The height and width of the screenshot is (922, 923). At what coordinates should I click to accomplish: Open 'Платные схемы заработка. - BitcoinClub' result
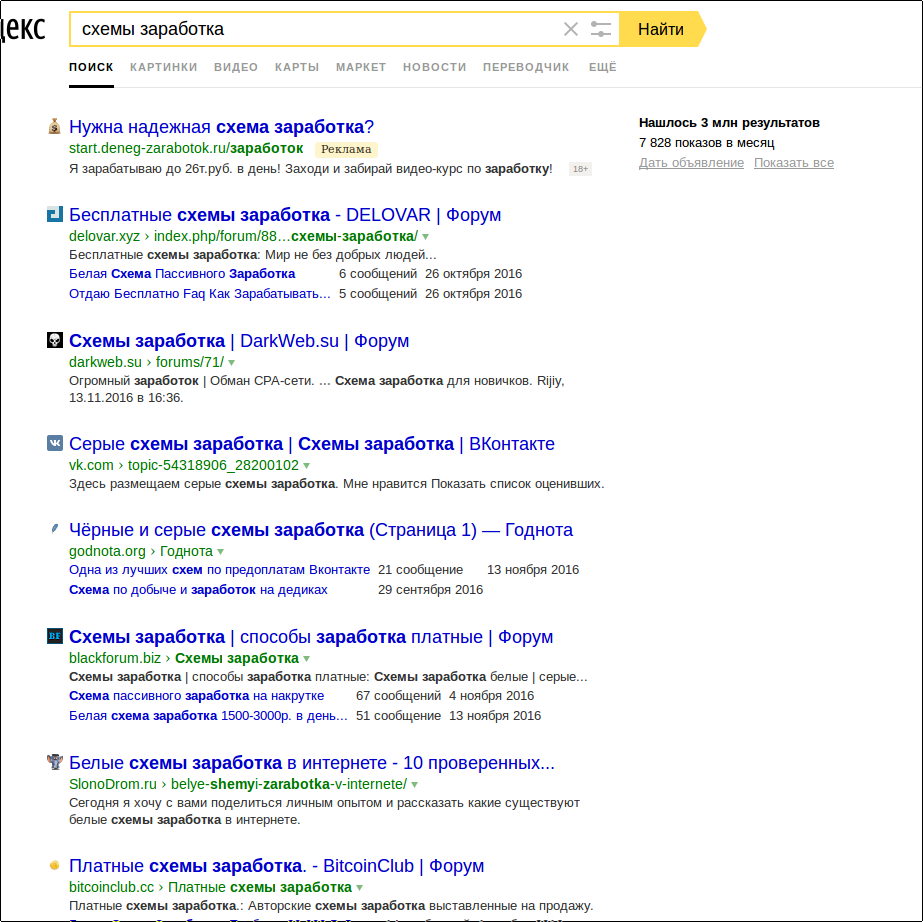277,866
